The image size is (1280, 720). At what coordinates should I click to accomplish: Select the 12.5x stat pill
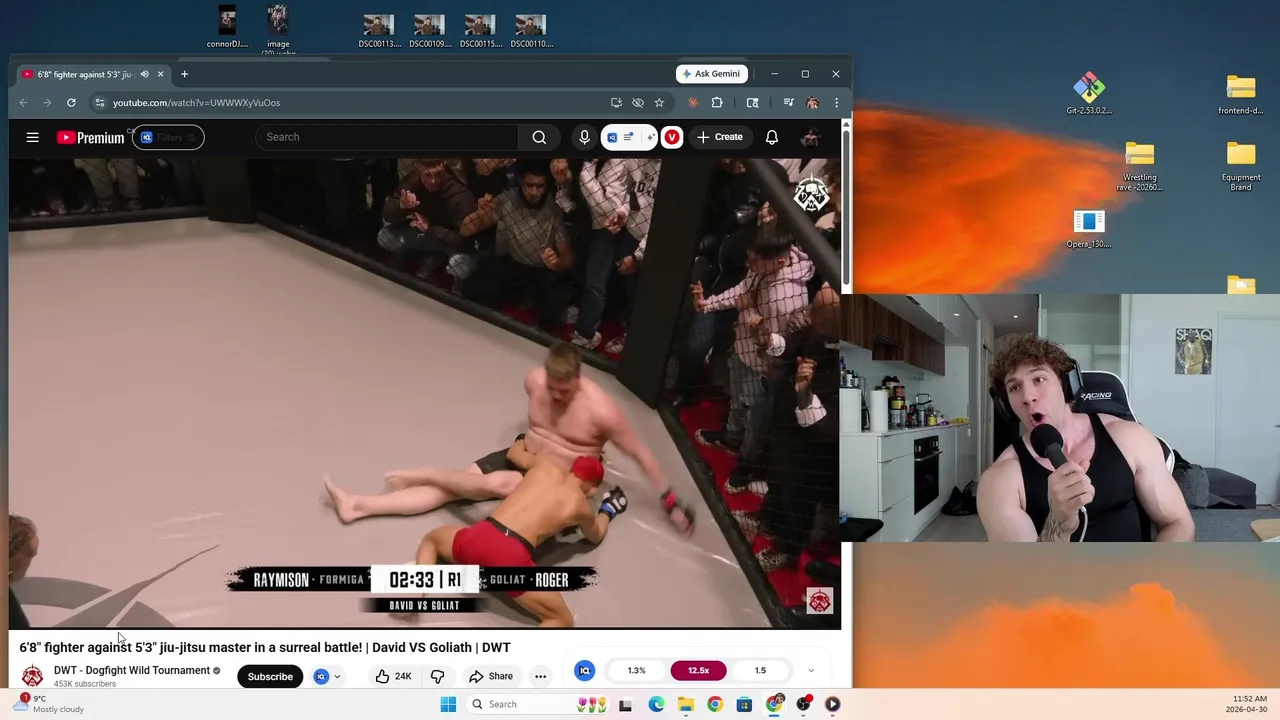pos(698,671)
